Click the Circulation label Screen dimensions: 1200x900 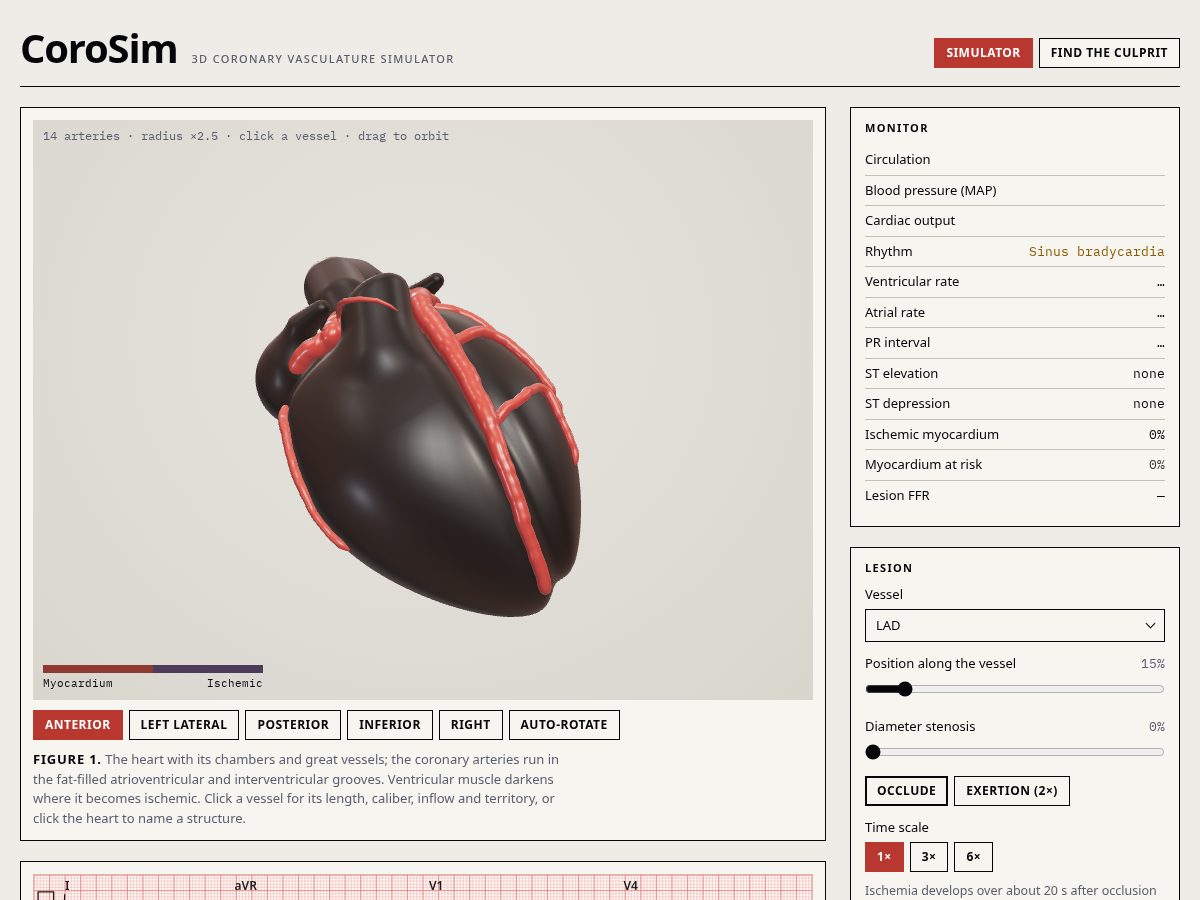[x=898, y=159]
